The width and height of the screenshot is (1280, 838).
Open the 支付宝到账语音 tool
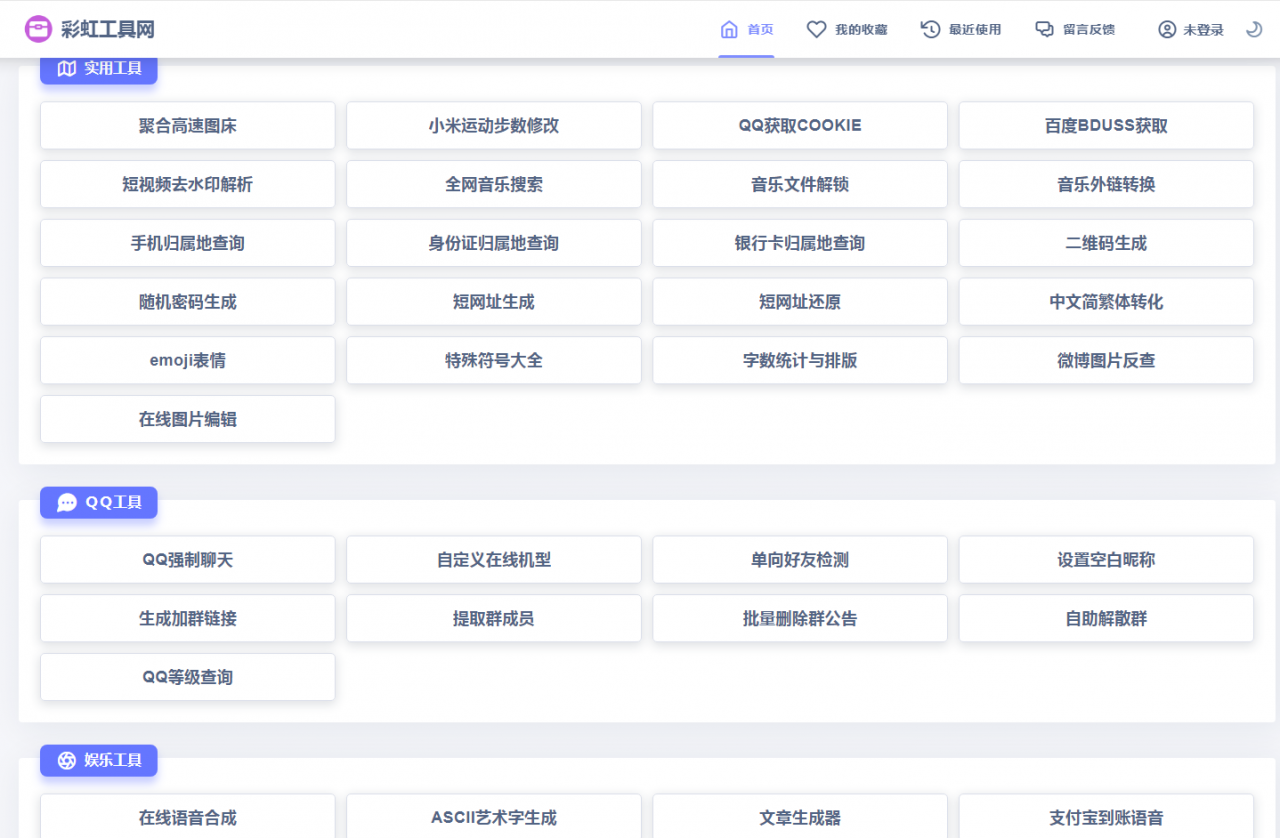[x=1106, y=816]
